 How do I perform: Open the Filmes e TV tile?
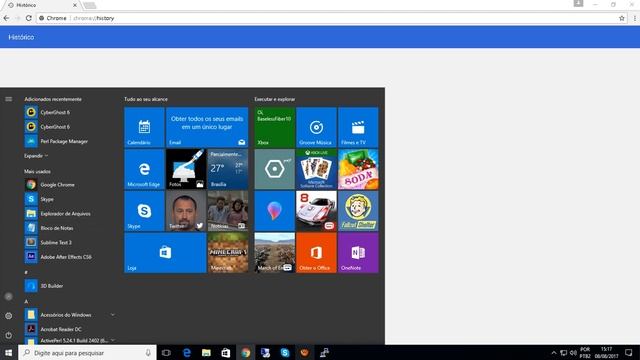(358, 127)
